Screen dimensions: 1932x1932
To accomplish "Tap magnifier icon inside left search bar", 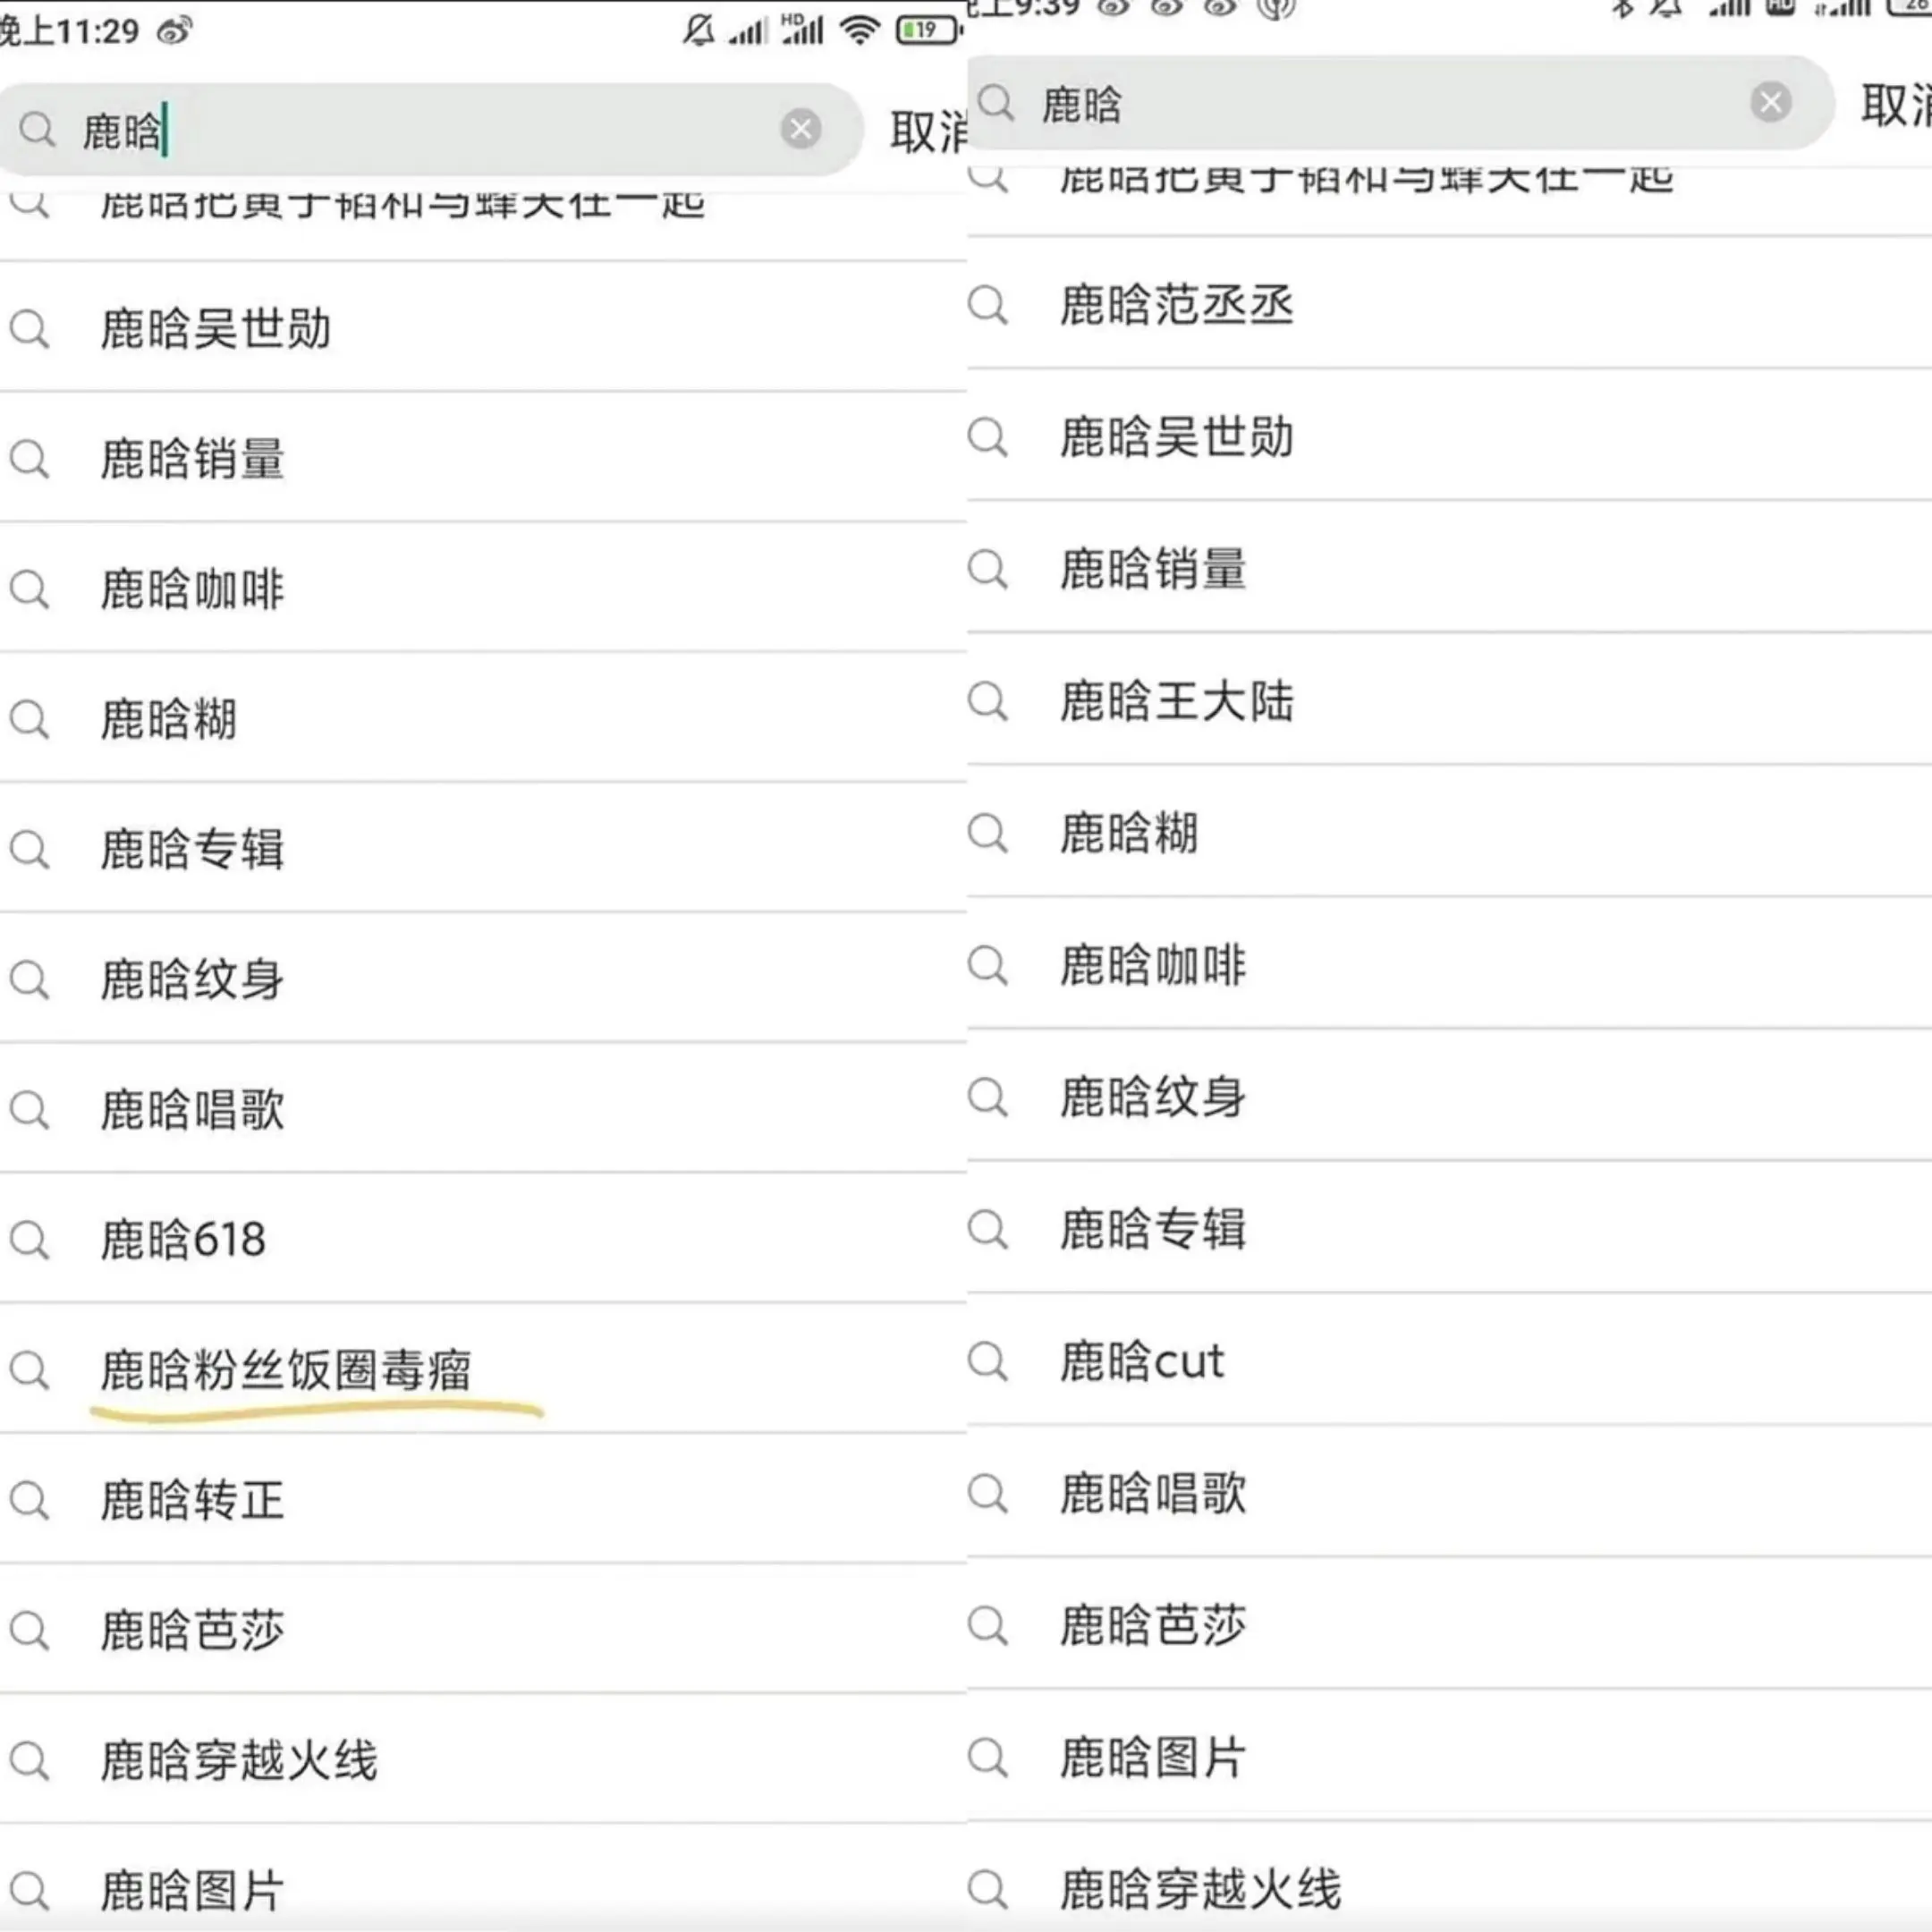I will tap(38, 130).
